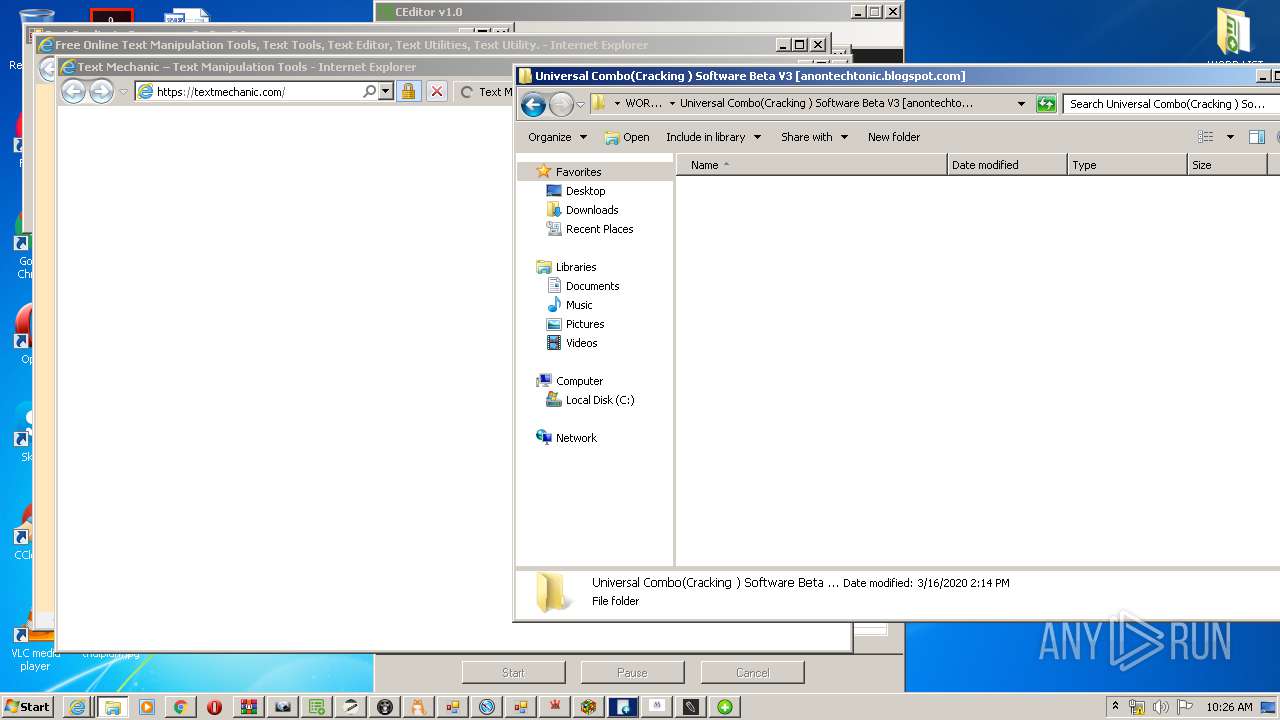Screen dimensions: 1280x720
Task: Show the Explorer preview pane
Action: (x=1257, y=137)
